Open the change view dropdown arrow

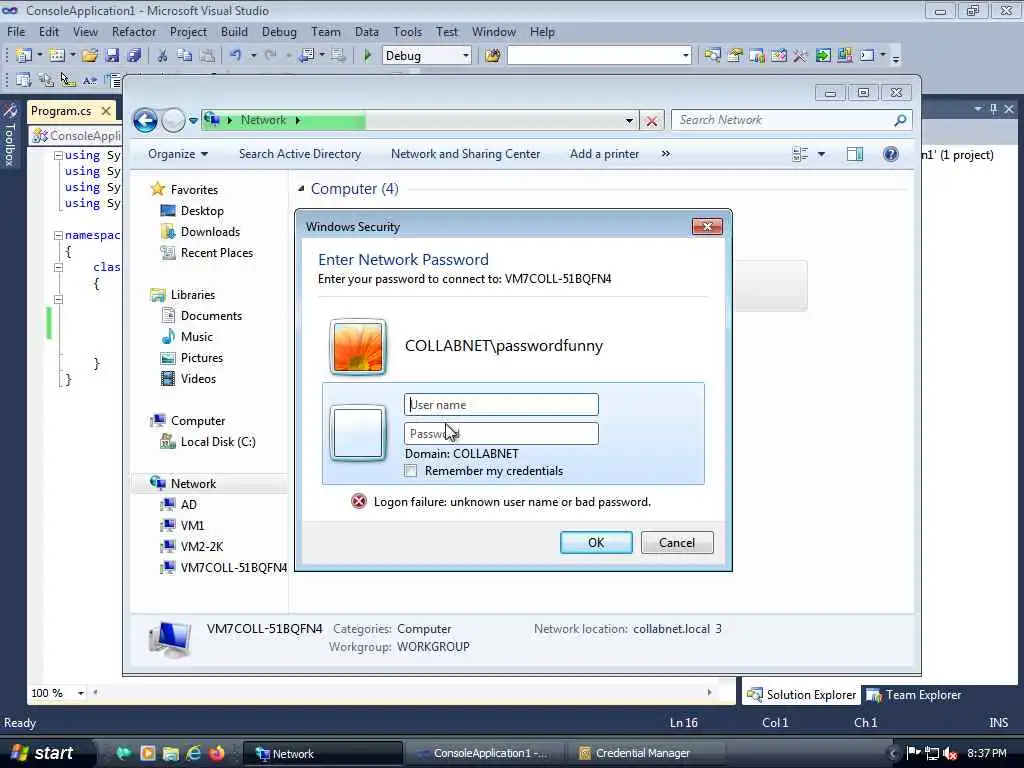[x=822, y=154]
